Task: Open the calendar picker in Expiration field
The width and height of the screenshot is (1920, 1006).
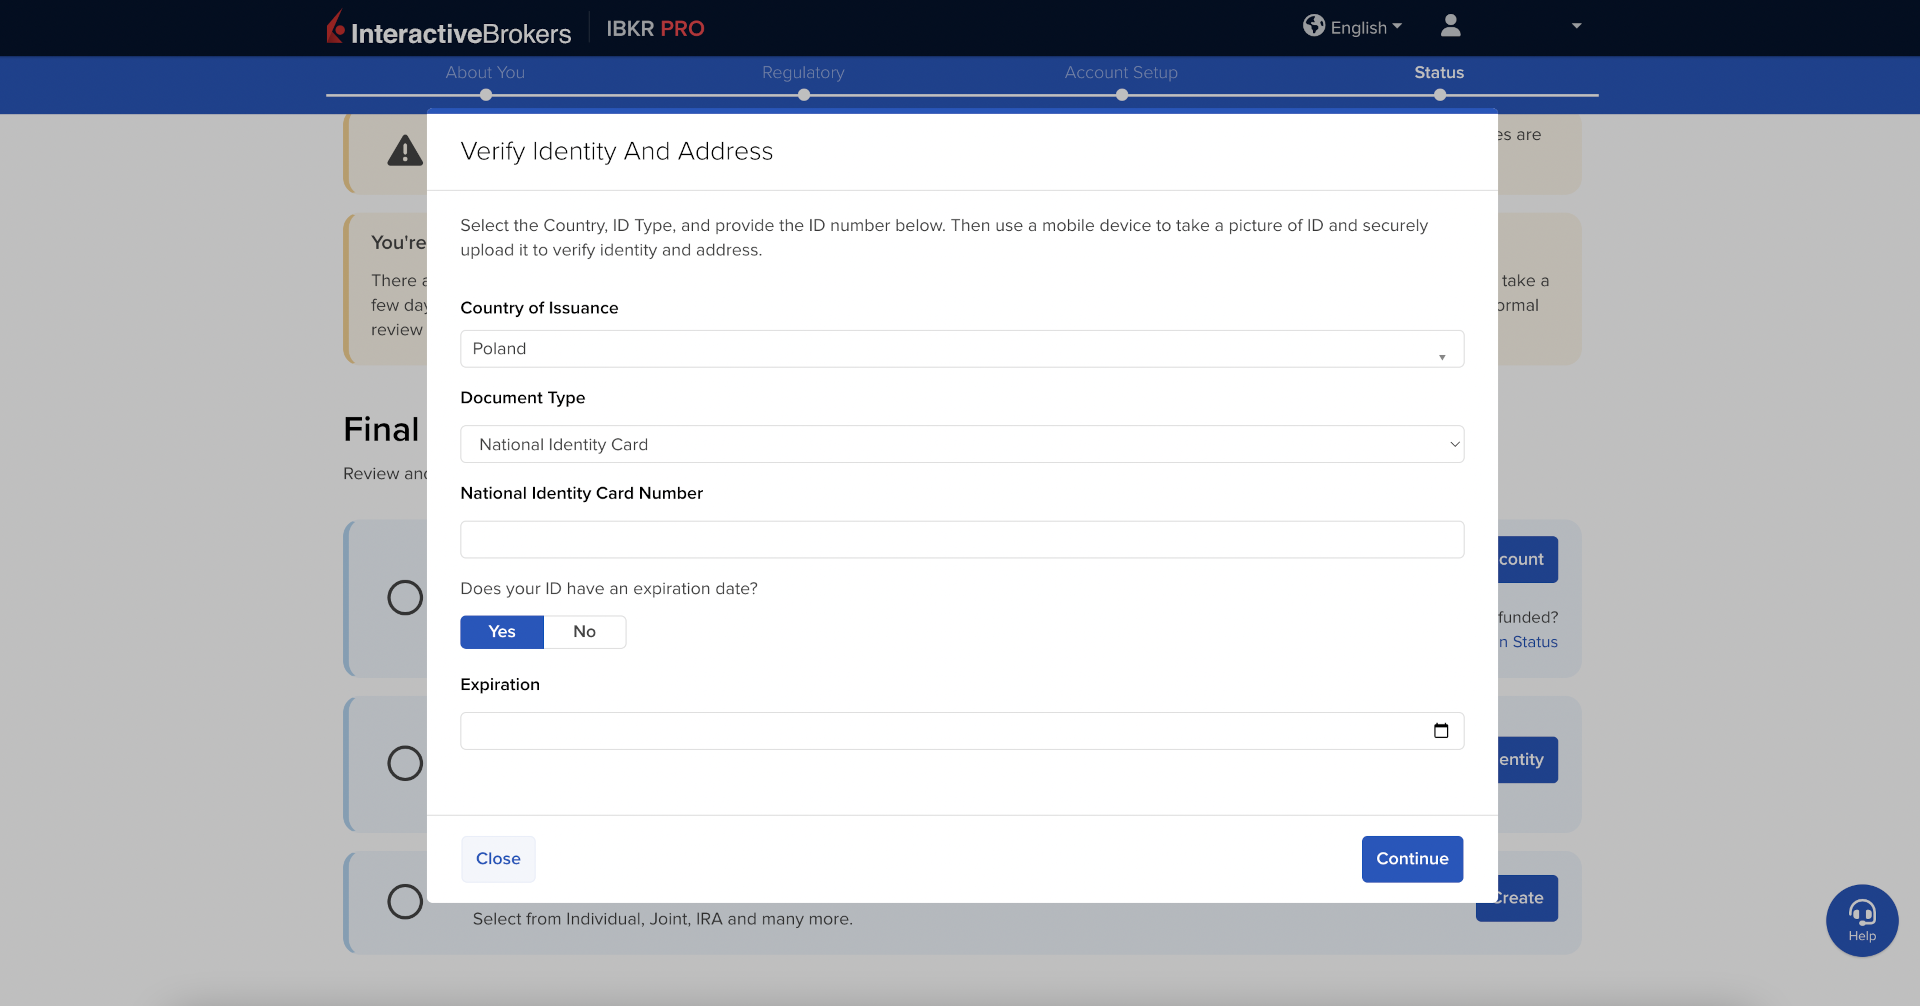Action: pyautogui.click(x=1440, y=731)
